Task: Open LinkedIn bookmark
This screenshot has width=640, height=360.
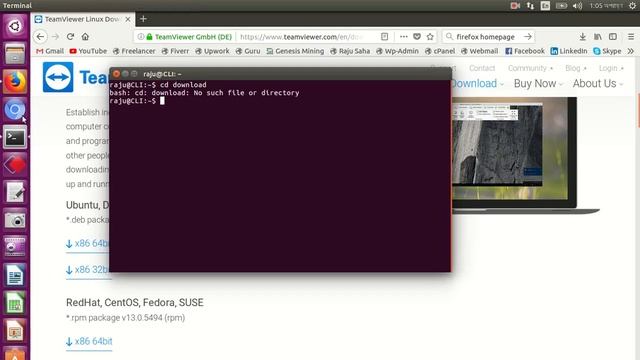Action: click(569, 51)
